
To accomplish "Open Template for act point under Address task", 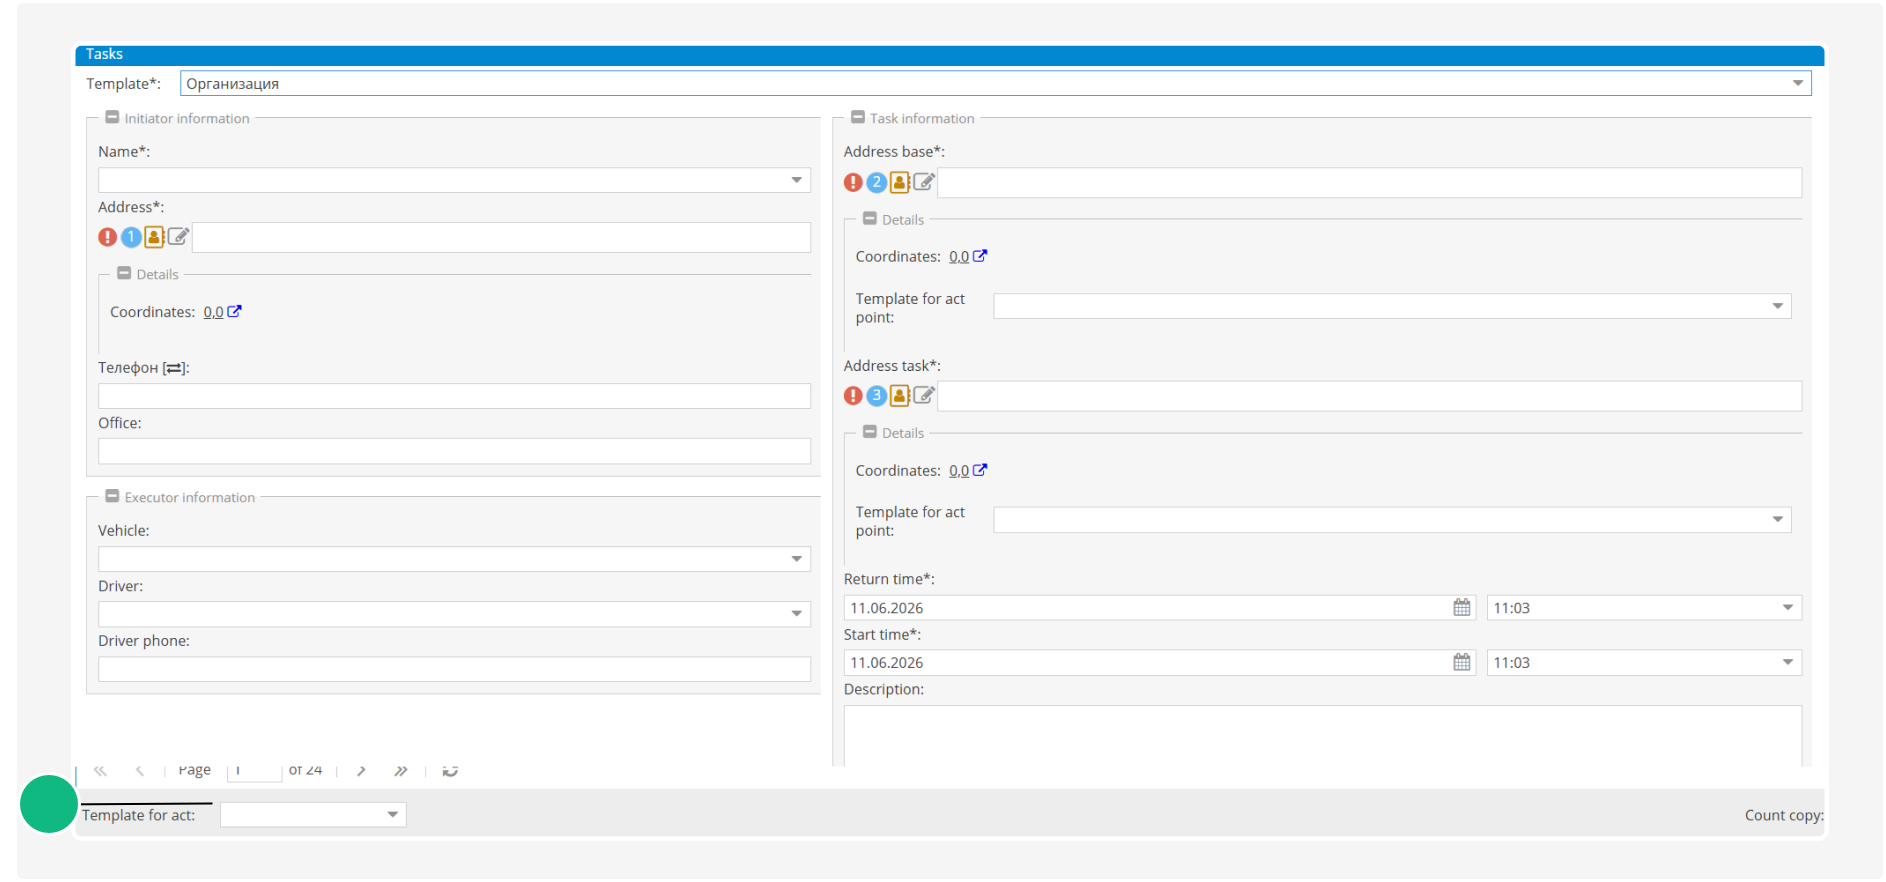I will point(1778,519).
